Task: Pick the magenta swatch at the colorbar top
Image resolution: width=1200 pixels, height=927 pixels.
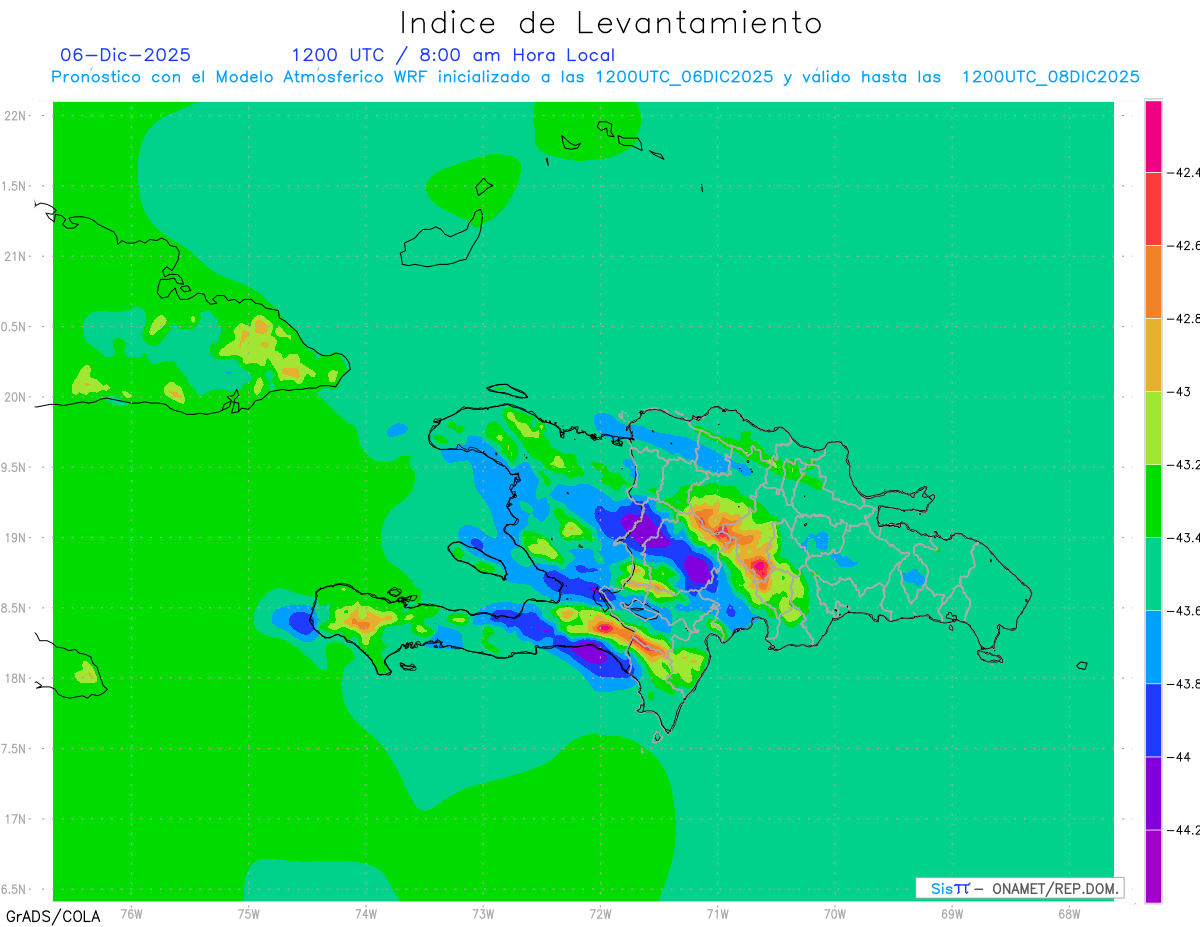Action: pos(1153,136)
